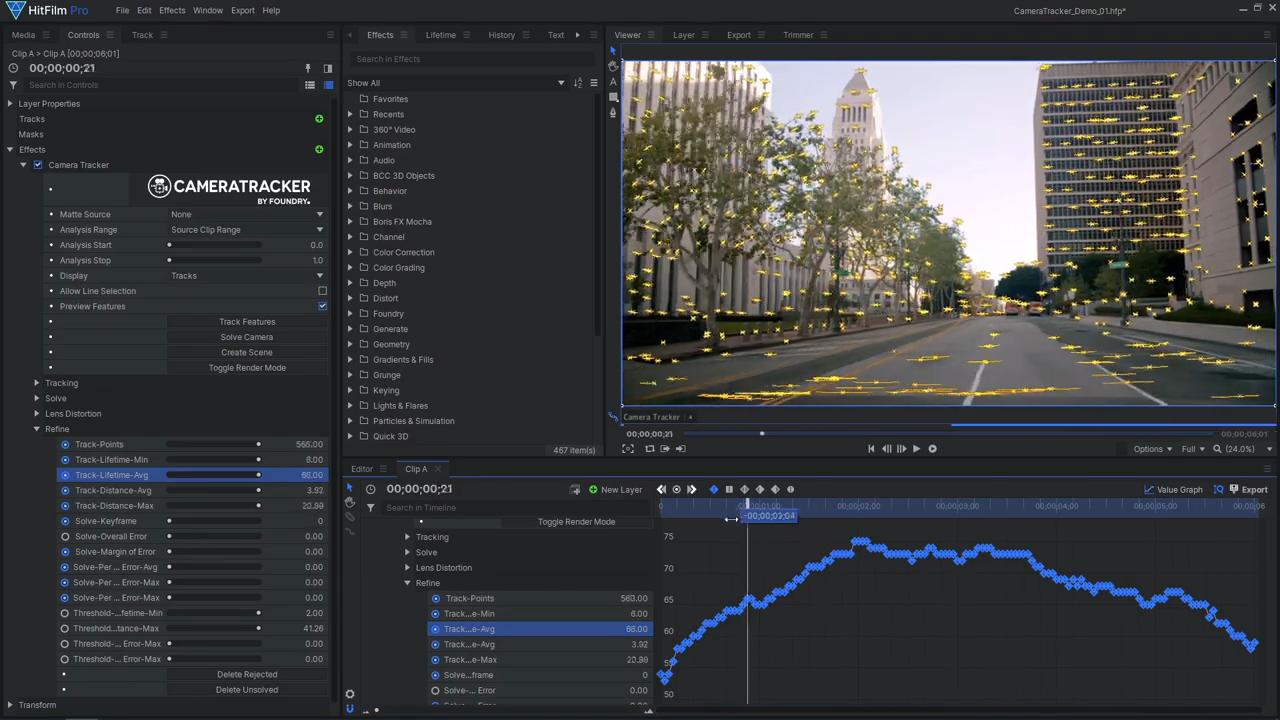Expand the Tracking section in Controls
1280x720 pixels.
click(37, 383)
